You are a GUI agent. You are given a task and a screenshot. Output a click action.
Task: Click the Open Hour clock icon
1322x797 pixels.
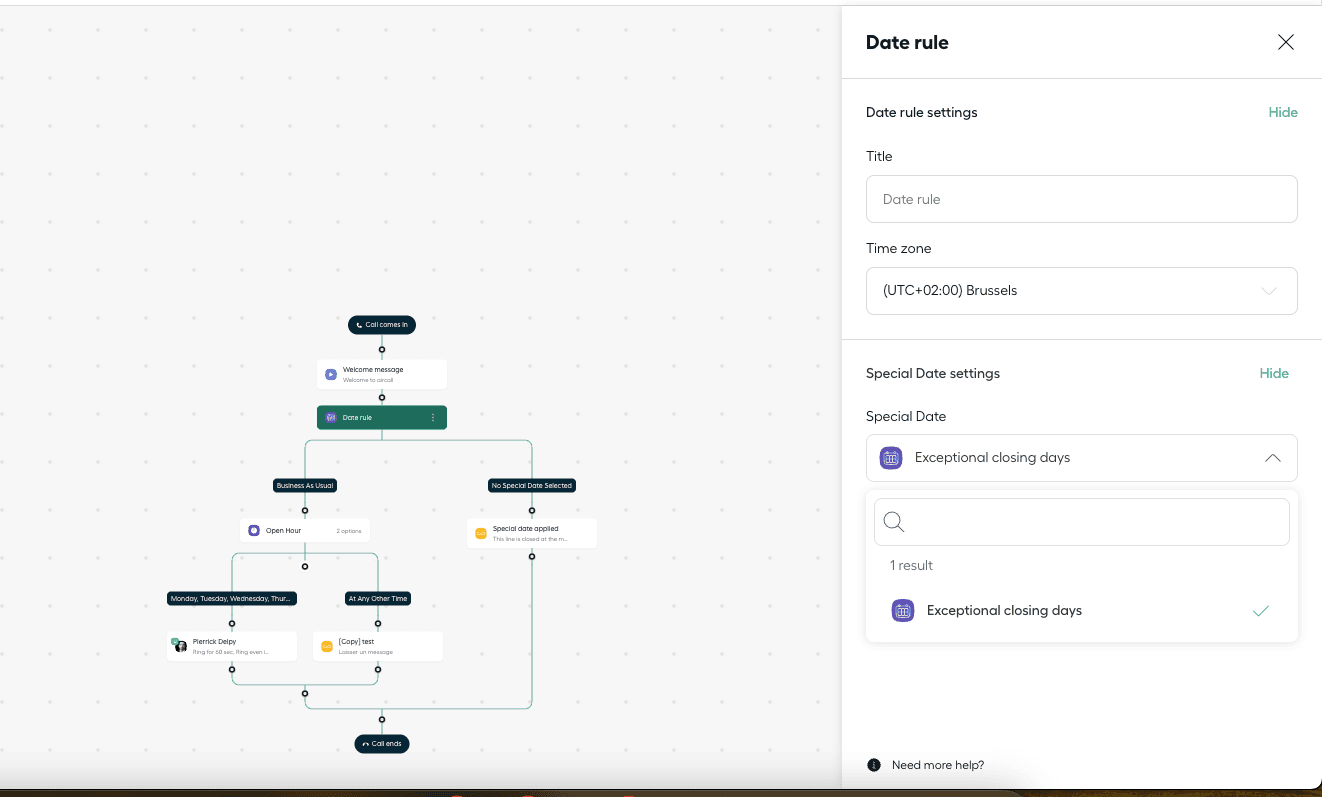coord(254,530)
